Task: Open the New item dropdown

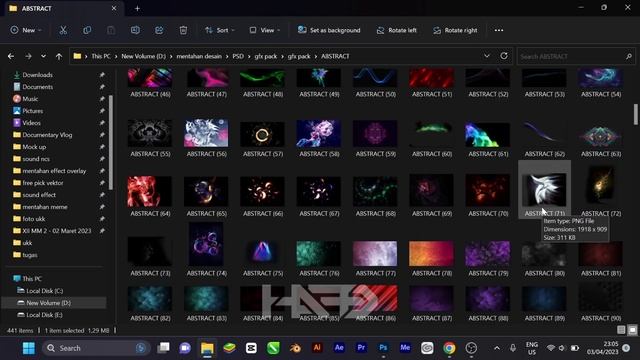Action: (26, 30)
